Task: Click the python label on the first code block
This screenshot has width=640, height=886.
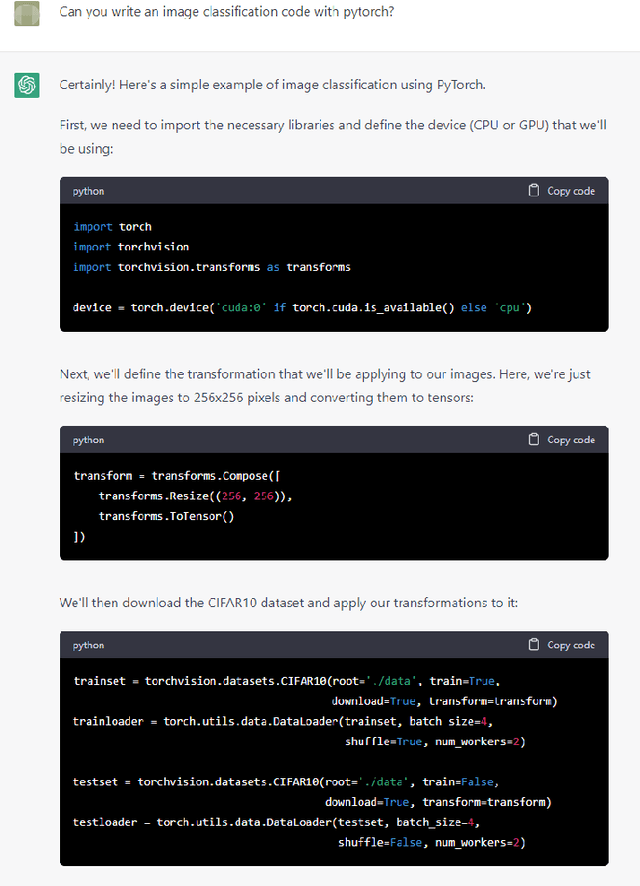Action: pos(88,191)
